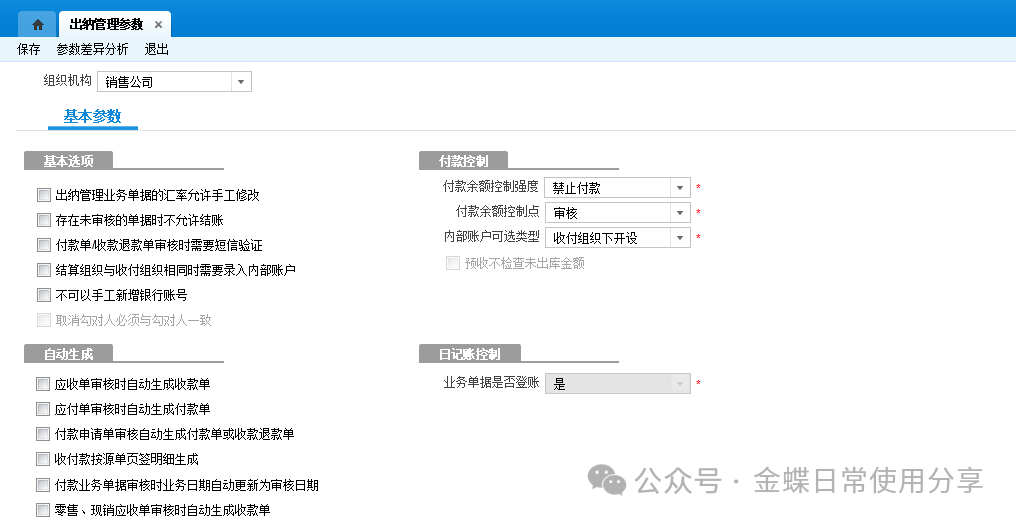Screen dimensions: 1016x522
Task: Expand the 组织机构 dropdown
Action: [x=241, y=82]
